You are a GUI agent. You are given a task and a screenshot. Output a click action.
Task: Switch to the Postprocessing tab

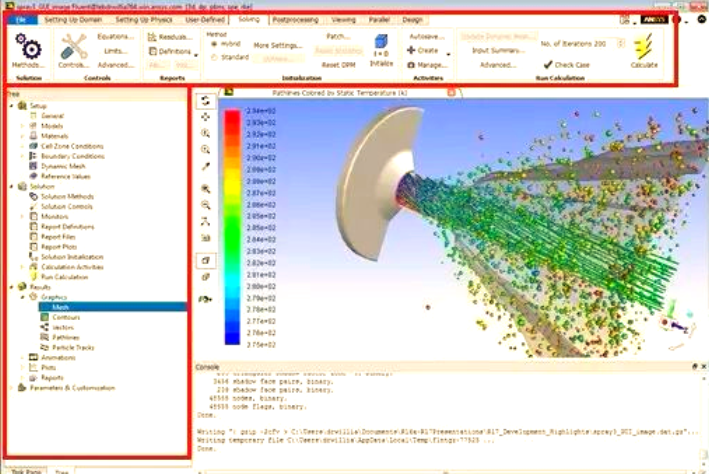click(295, 20)
